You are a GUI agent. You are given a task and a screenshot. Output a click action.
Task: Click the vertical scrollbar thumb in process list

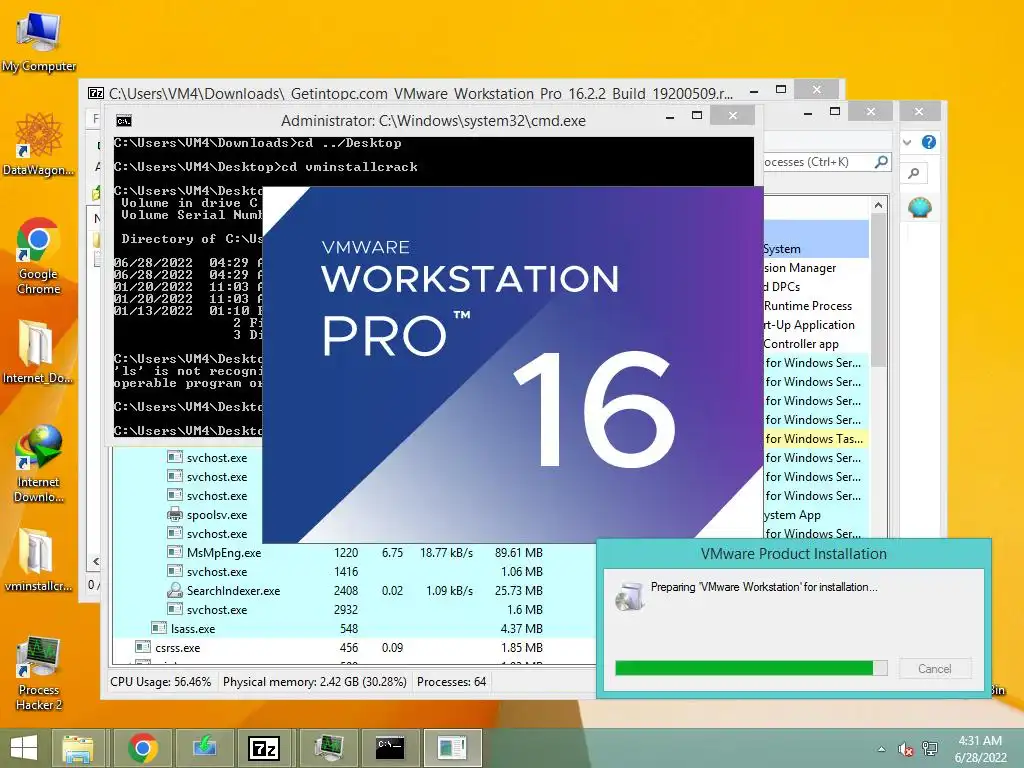(x=878, y=291)
